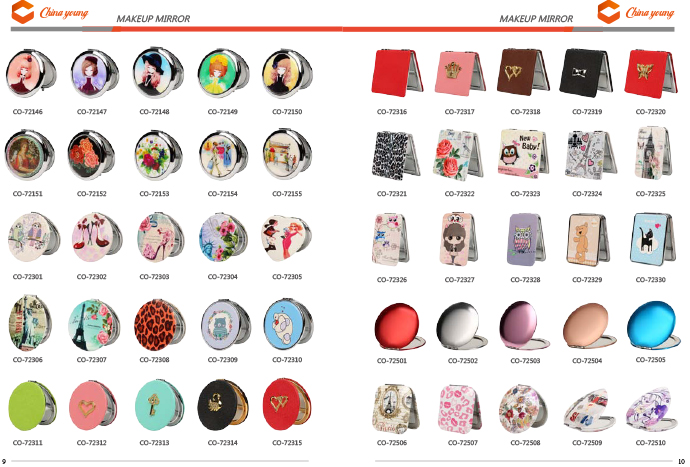Click the red double heart mirror CO-72315
This screenshot has height=467, width=690.
coord(286,404)
